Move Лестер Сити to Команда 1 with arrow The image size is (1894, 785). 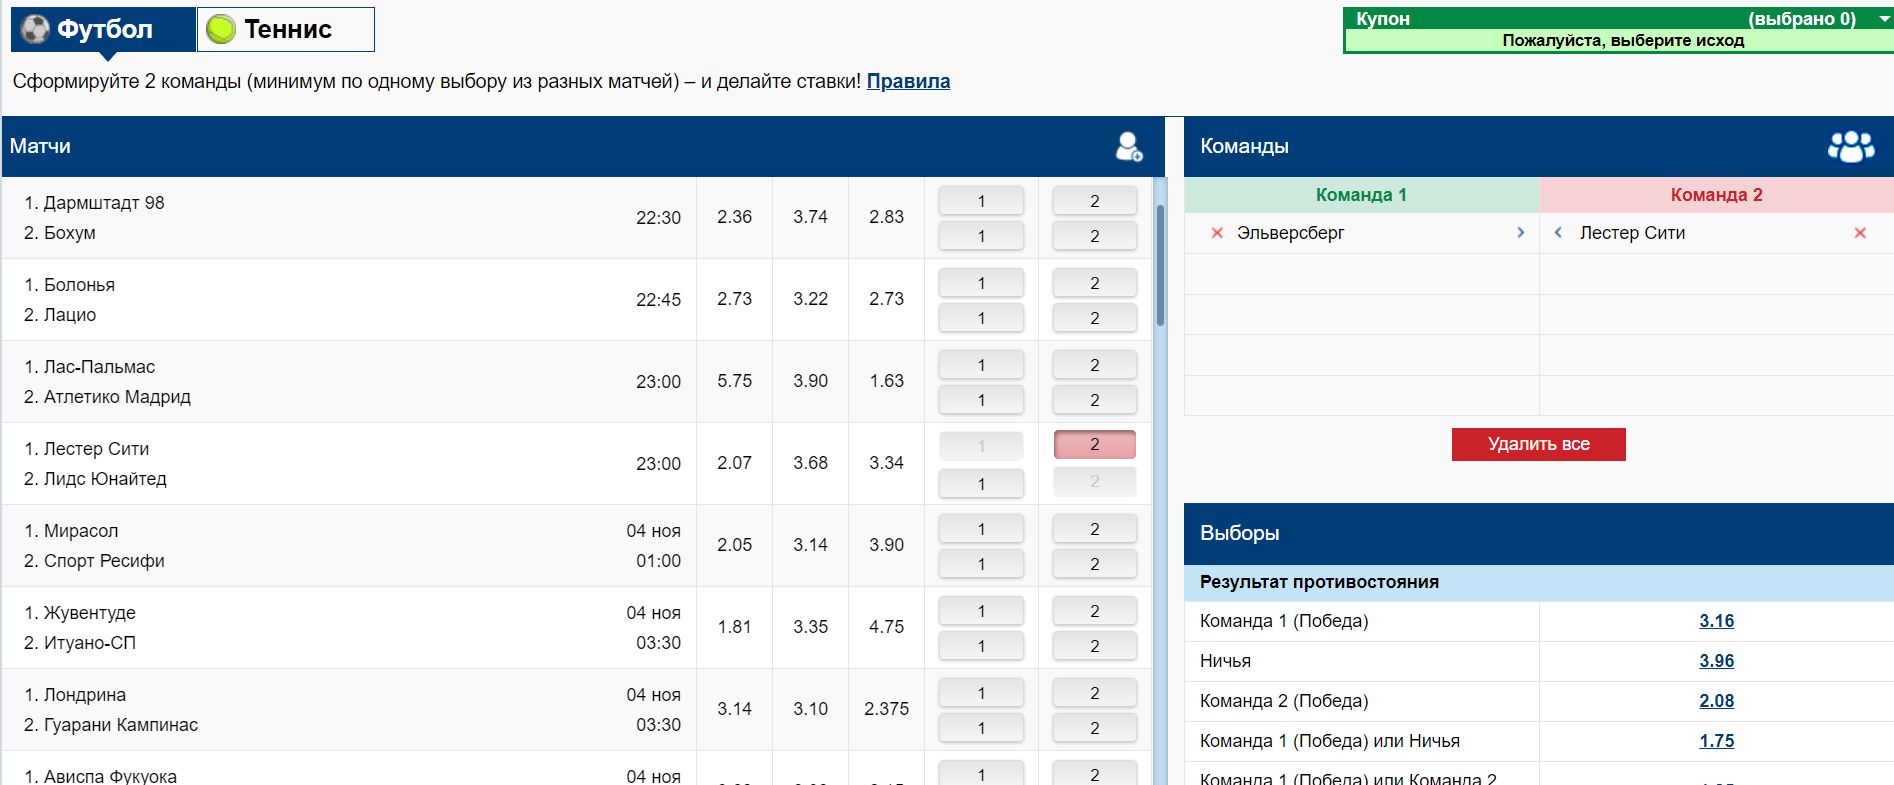click(1557, 233)
